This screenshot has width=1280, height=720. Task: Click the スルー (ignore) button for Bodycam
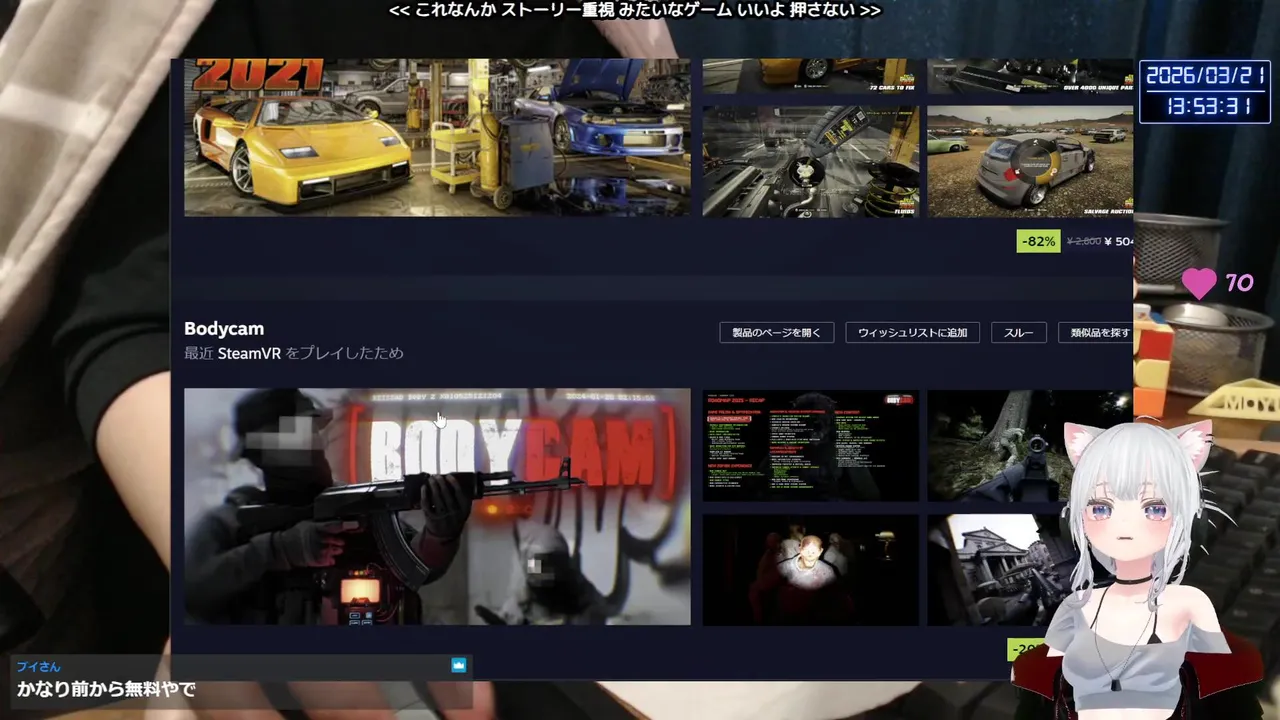1019,333
